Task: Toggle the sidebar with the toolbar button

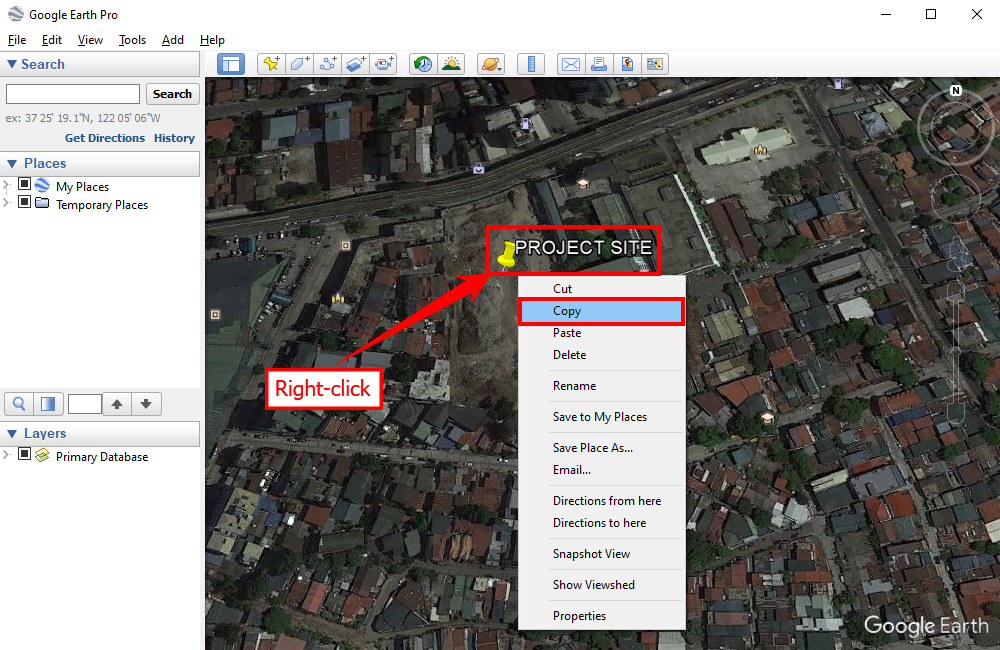Action: coord(231,64)
